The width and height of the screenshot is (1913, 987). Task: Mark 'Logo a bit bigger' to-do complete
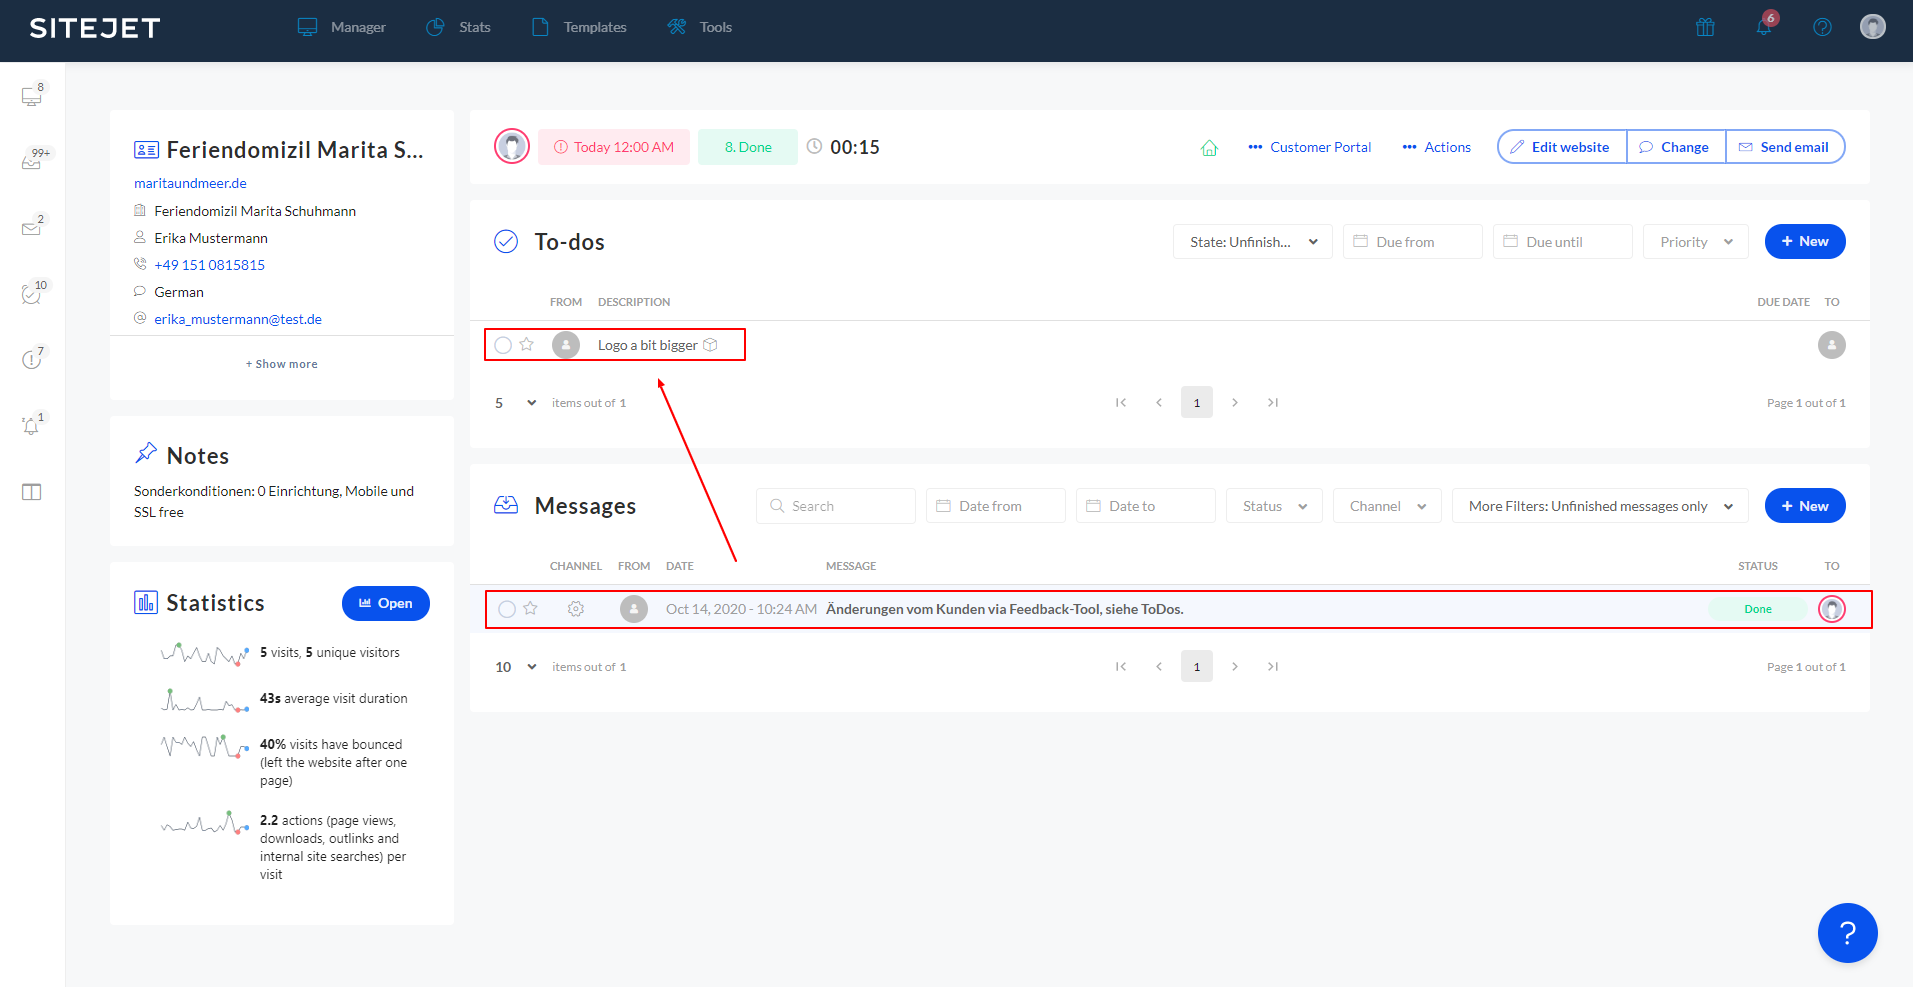pyautogui.click(x=503, y=345)
